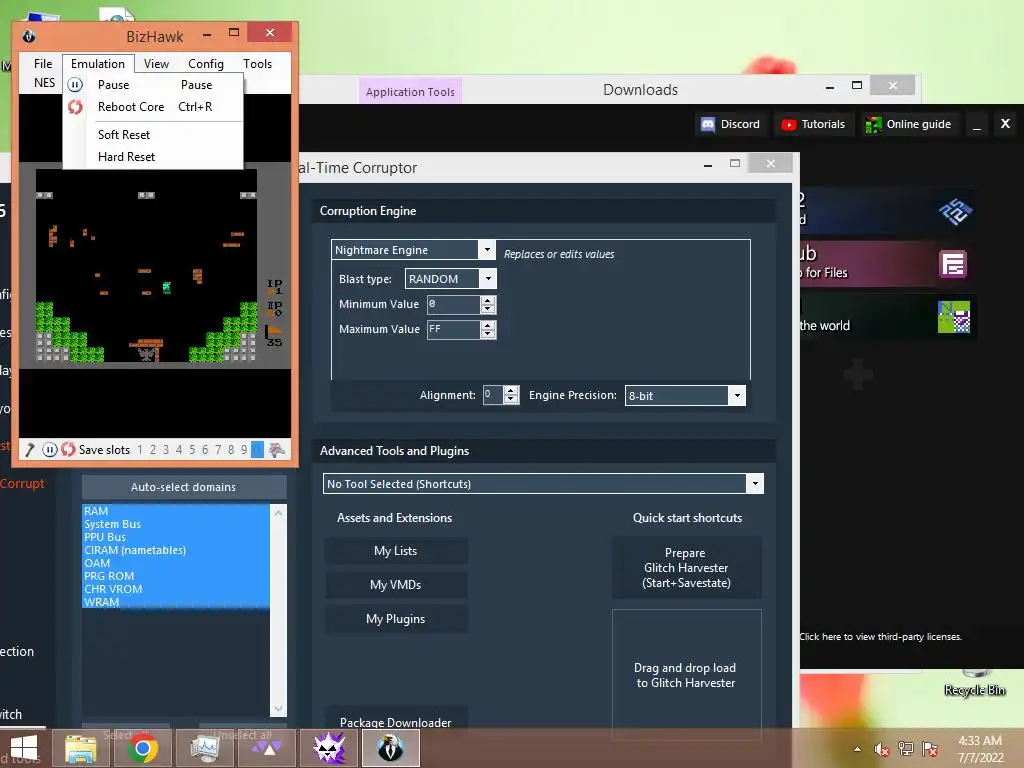Click the third-party licenses link
Image resolution: width=1024 pixels, height=768 pixels.
[880, 637]
